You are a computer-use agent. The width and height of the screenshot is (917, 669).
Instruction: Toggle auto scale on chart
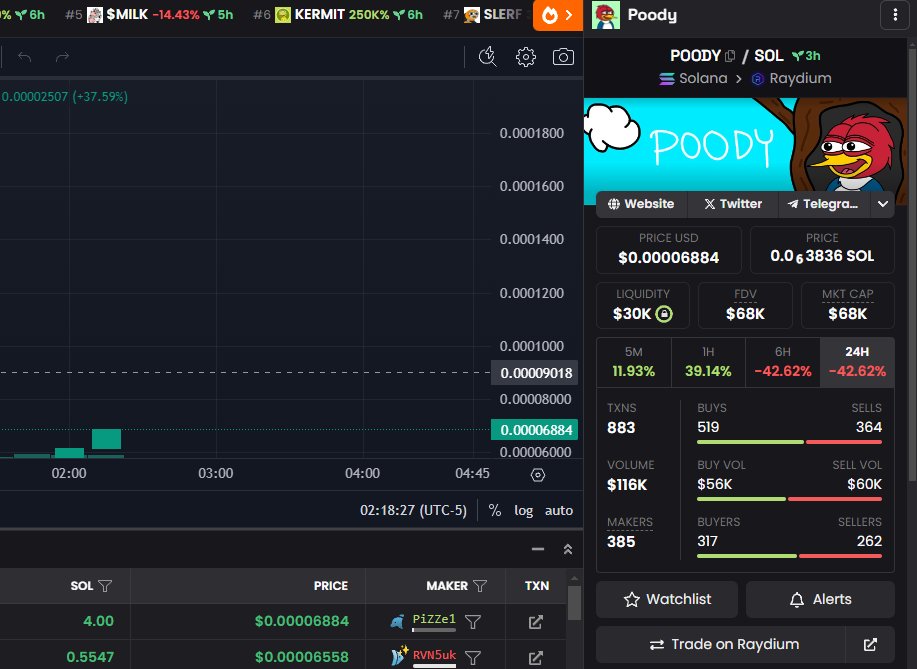[x=559, y=511]
